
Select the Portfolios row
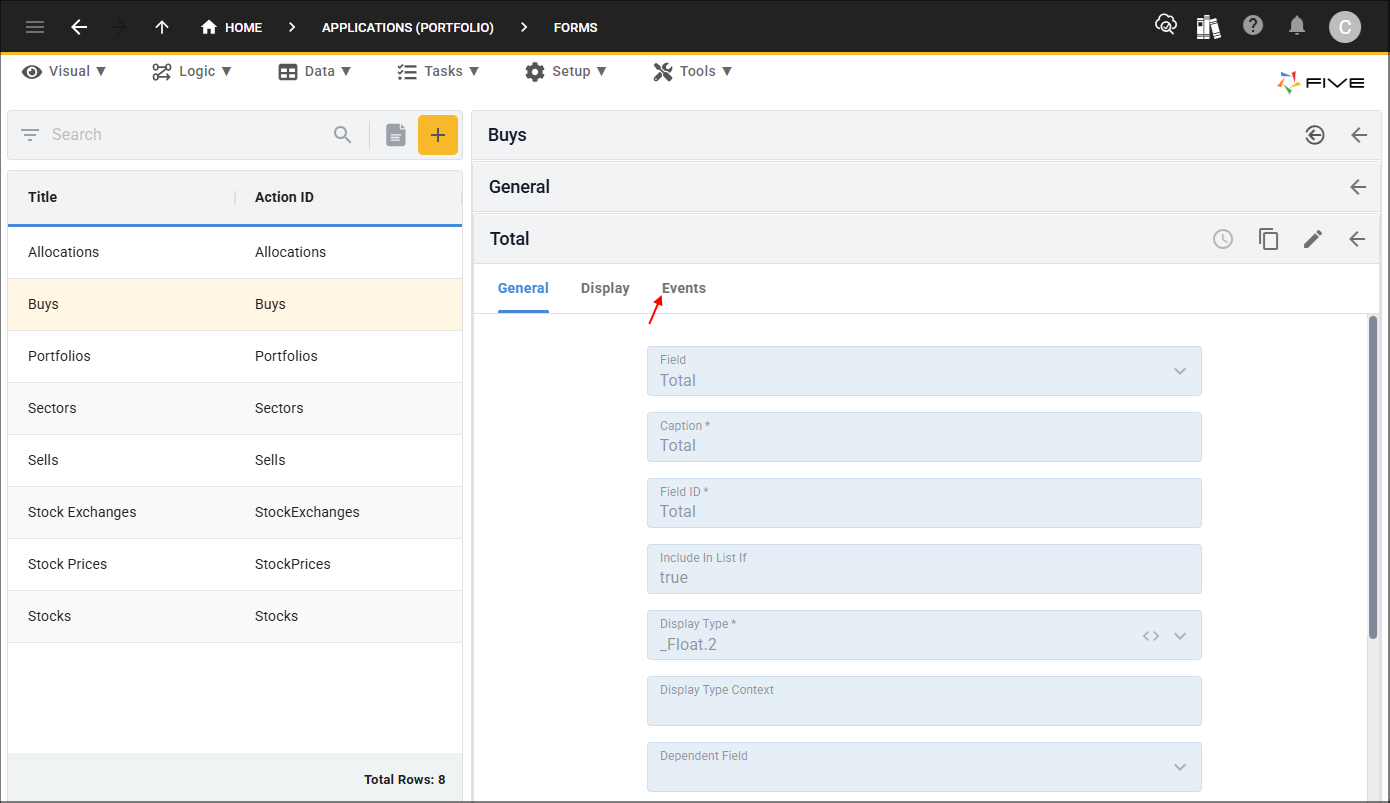pyautogui.click(x=235, y=356)
